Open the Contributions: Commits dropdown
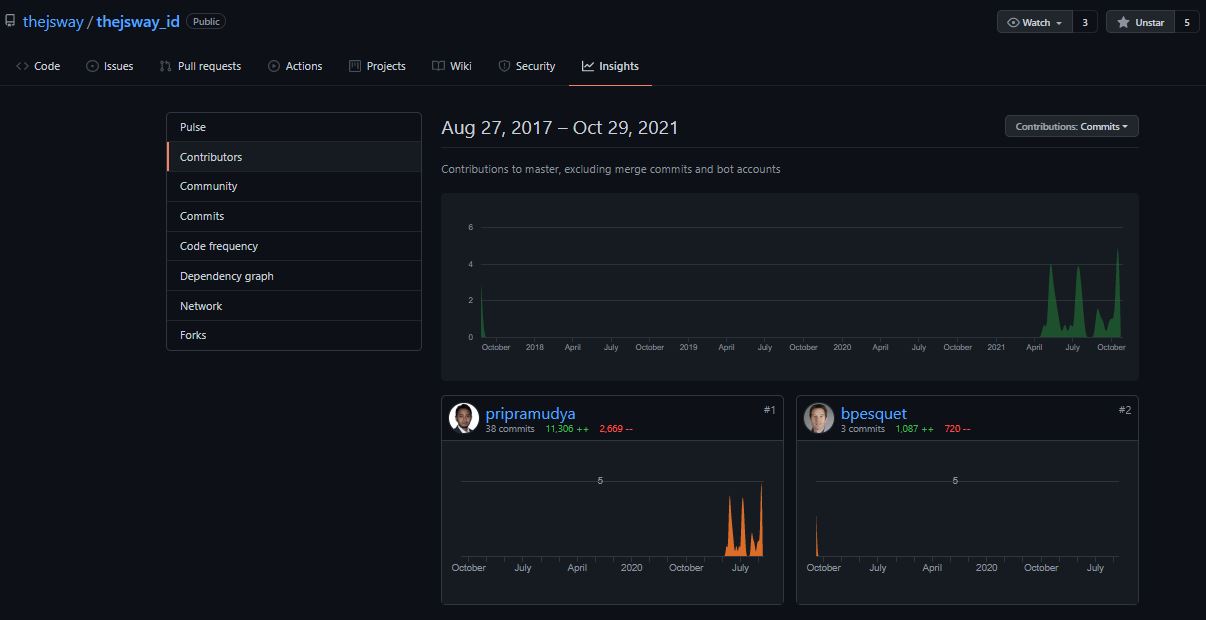 point(1071,126)
